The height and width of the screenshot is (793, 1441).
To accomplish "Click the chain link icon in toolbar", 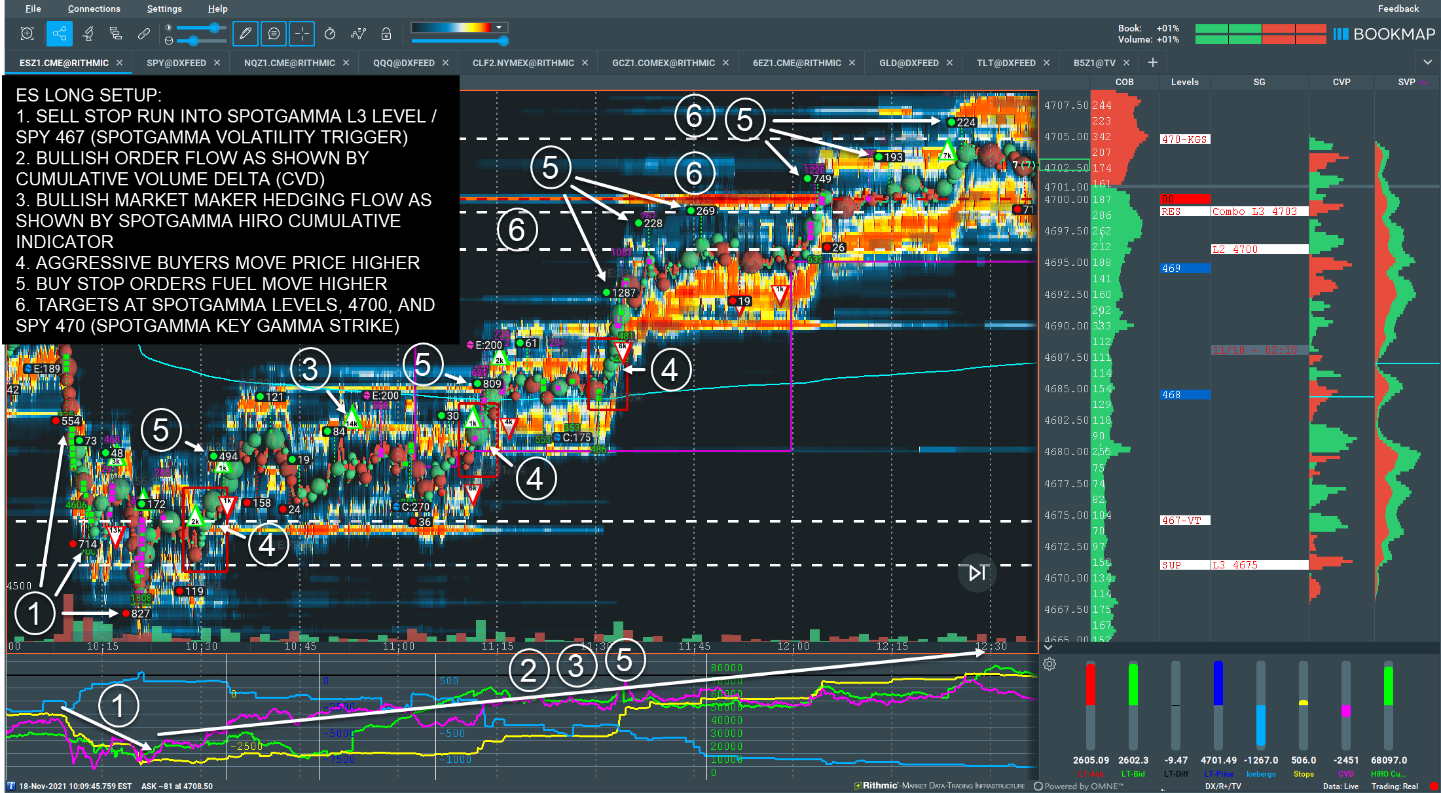I will point(144,33).
